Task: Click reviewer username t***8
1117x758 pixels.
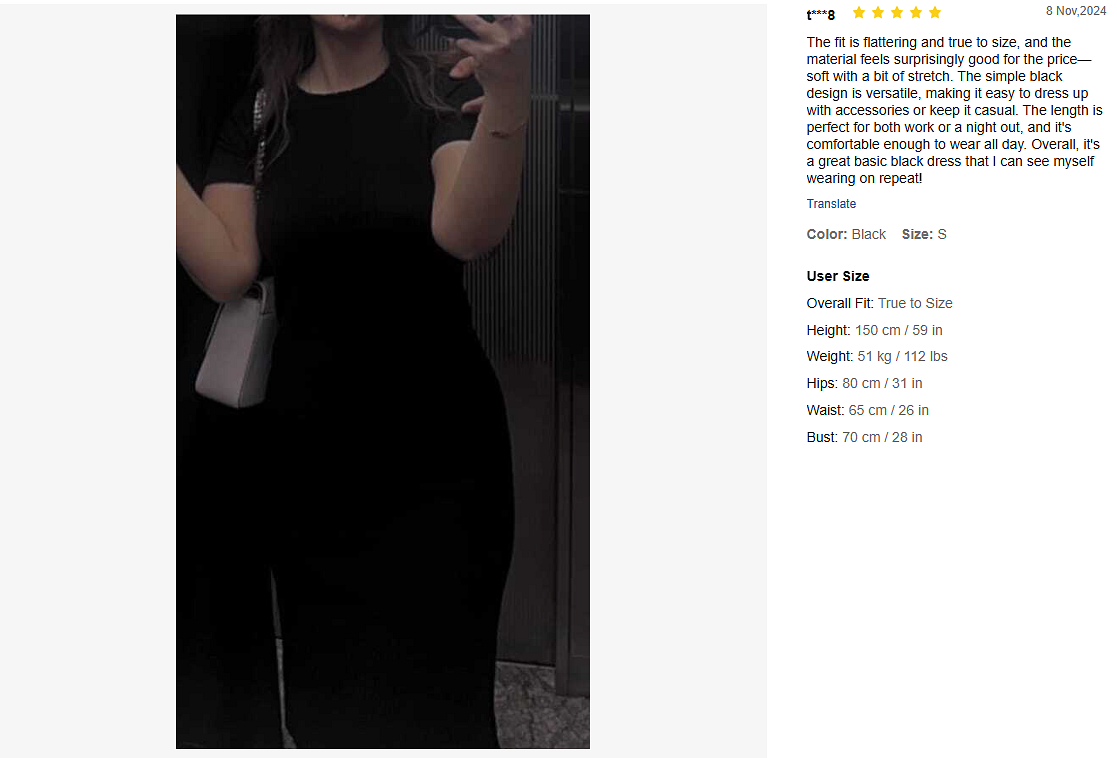Action: pyautogui.click(x=821, y=15)
